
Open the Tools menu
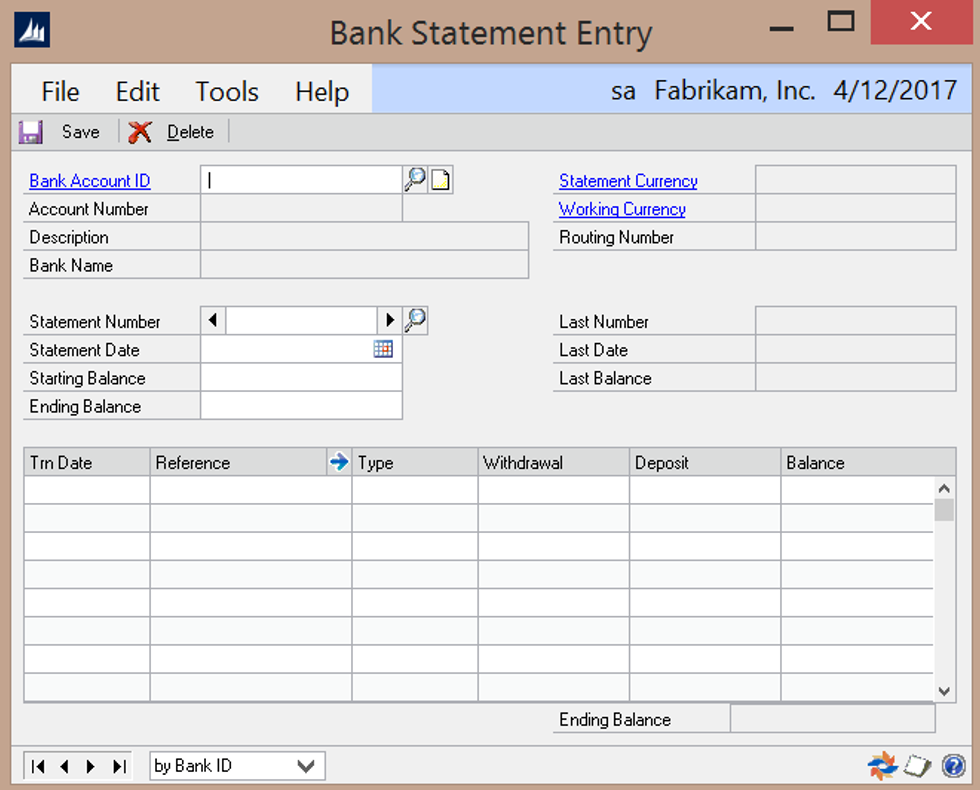pyautogui.click(x=227, y=92)
